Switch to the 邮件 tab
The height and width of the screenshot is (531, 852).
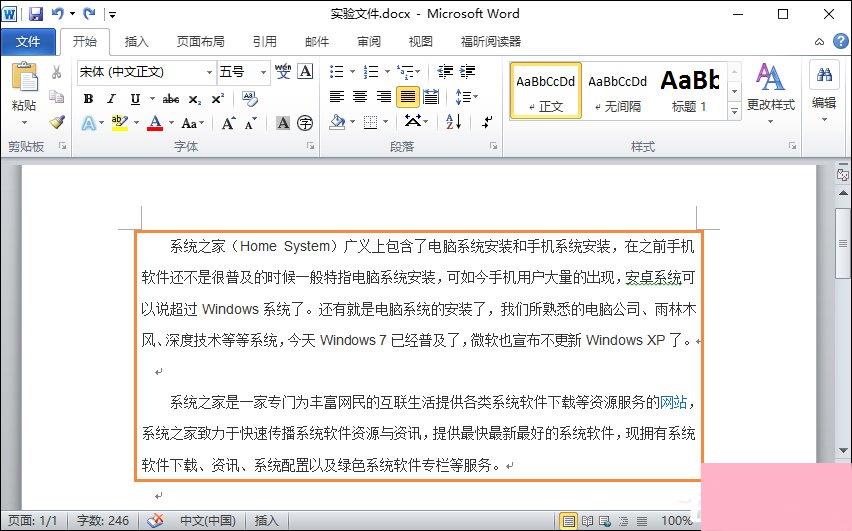tap(317, 42)
